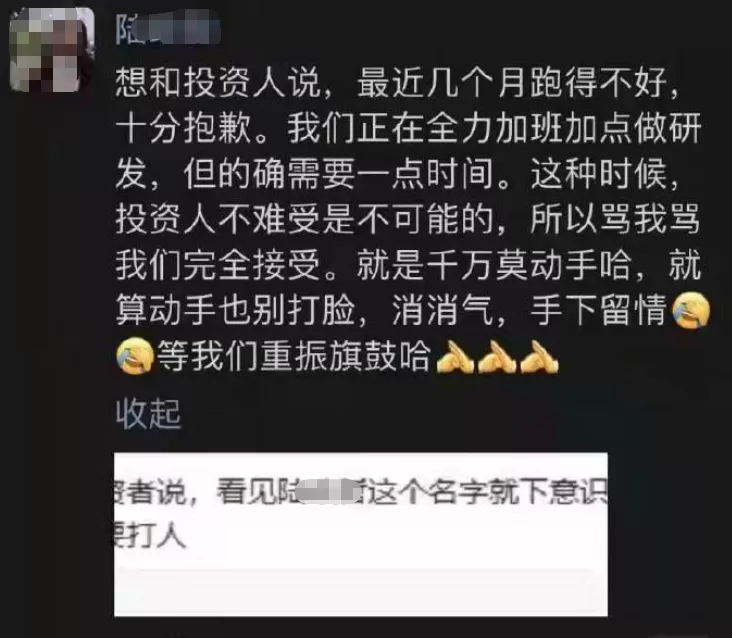Image resolution: width=732 pixels, height=638 pixels.
Task: Collapse the post using 收起
Action: pyautogui.click(x=148, y=414)
